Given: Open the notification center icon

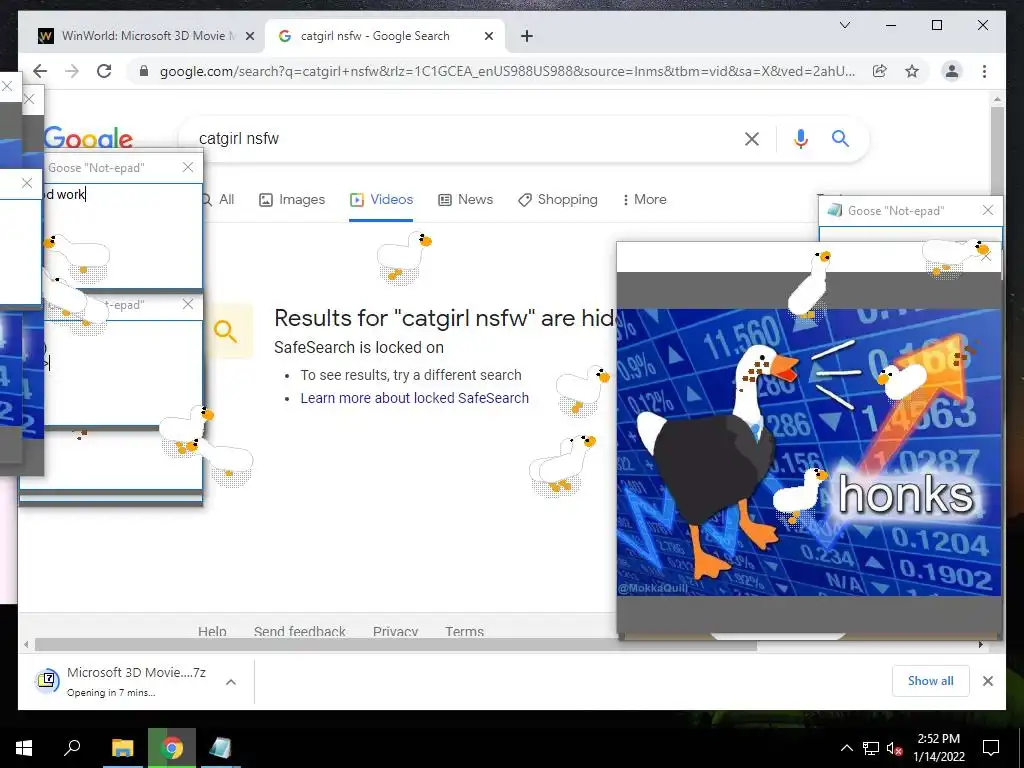Looking at the screenshot, I should (991, 748).
